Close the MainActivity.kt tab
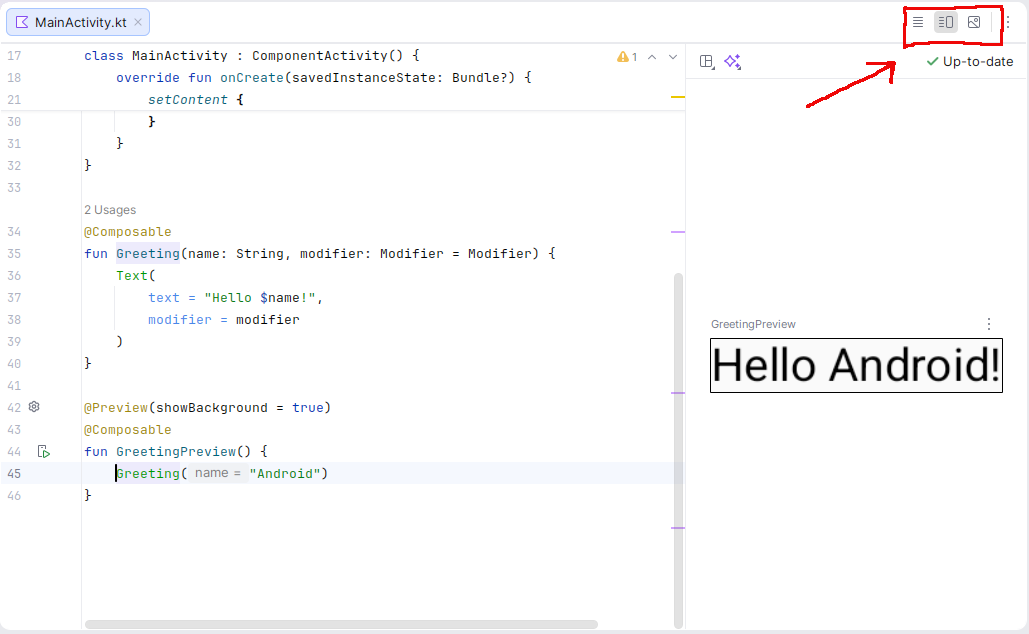The width and height of the screenshot is (1029, 634). click(x=138, y=22)
